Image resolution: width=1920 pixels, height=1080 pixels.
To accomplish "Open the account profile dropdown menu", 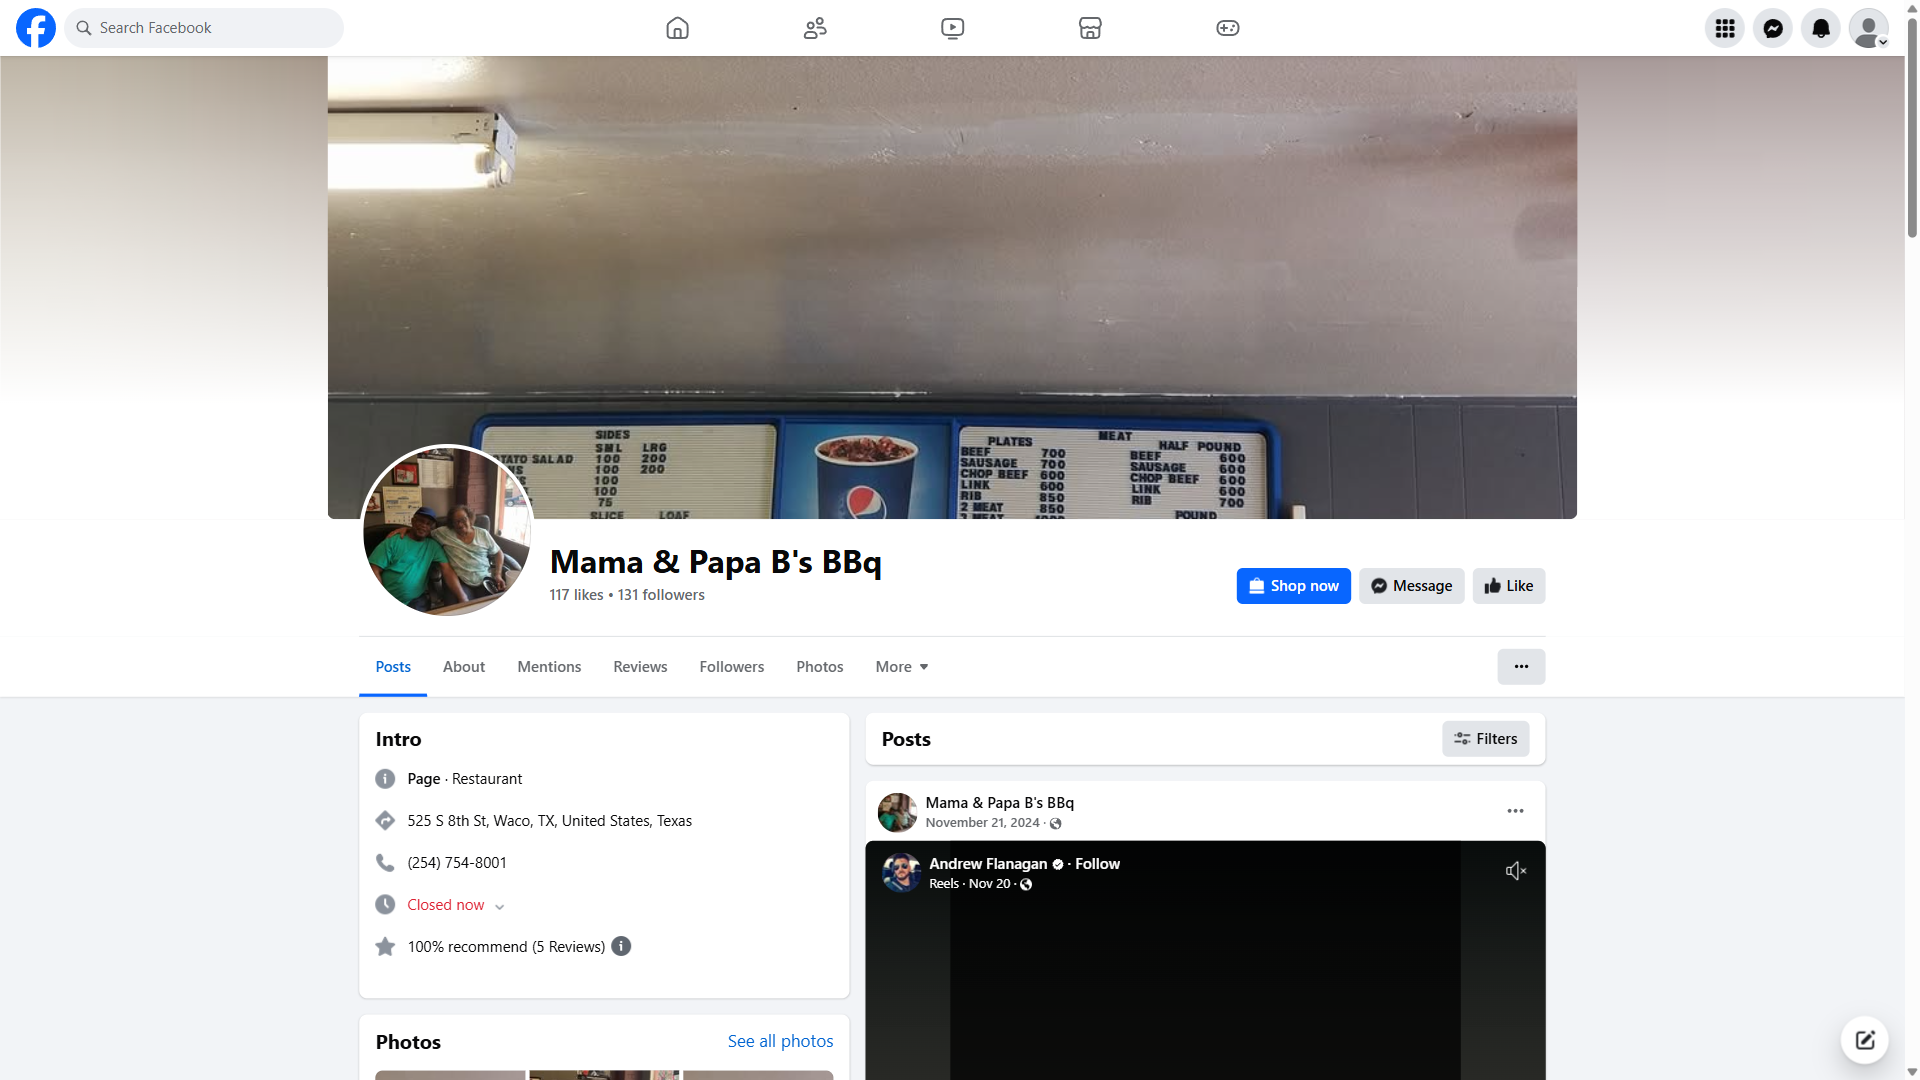I will pyautogui.click(x=1868, y=28).
